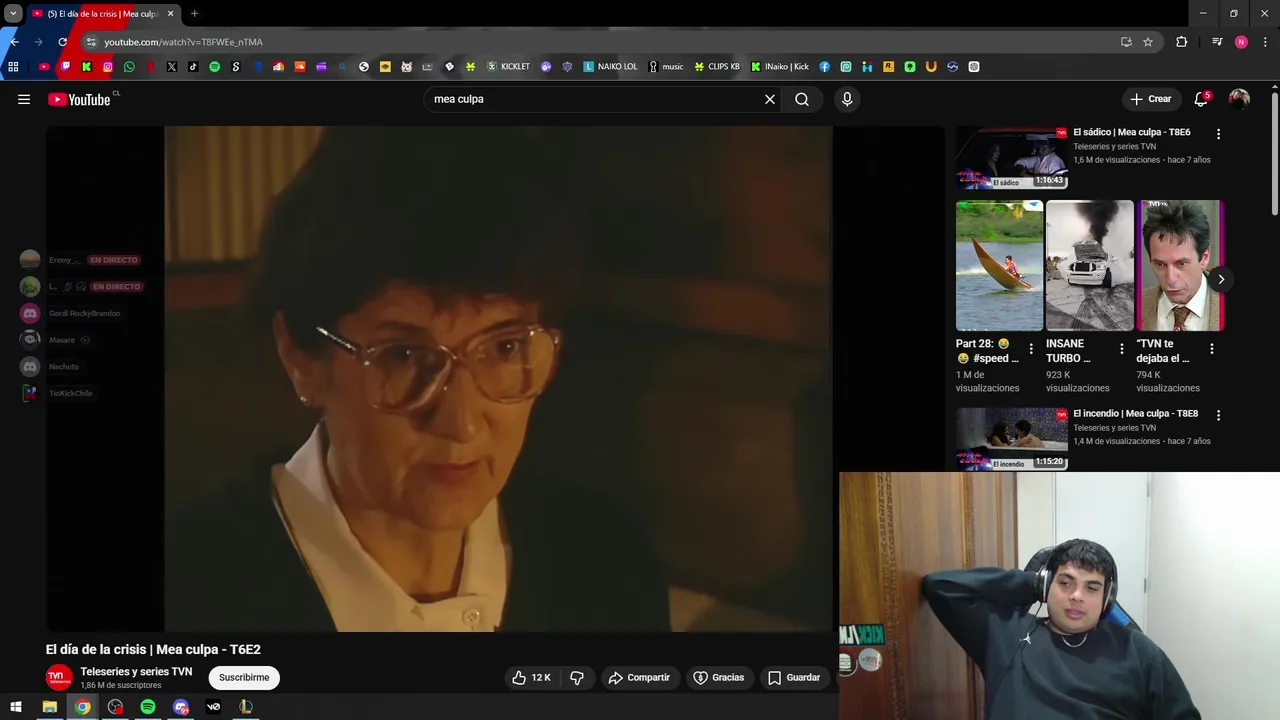1280x720 pixels.
Task: Open 'El sádico | Mea culpa' thumbnail
Action: 1011,158
